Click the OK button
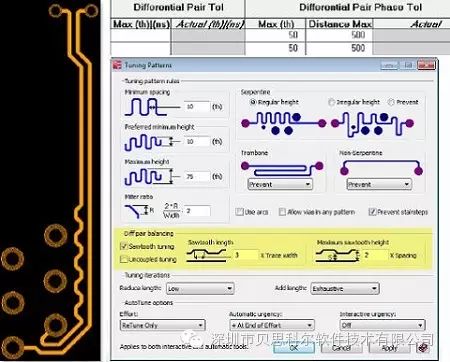Image resolution: width=450 pixels, height=362 pixels. click(294, 348)
